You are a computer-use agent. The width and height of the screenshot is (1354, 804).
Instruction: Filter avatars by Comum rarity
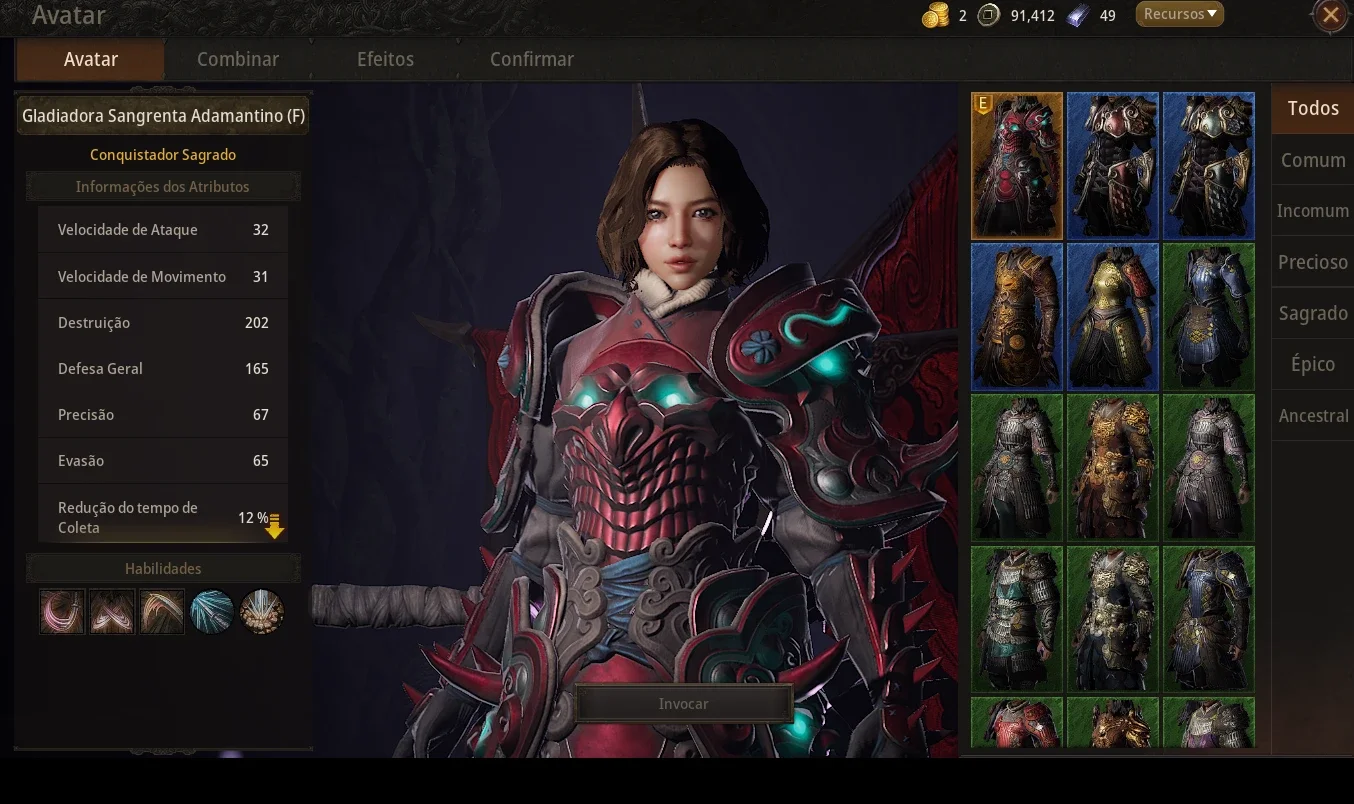click(x=1312, y=160)
